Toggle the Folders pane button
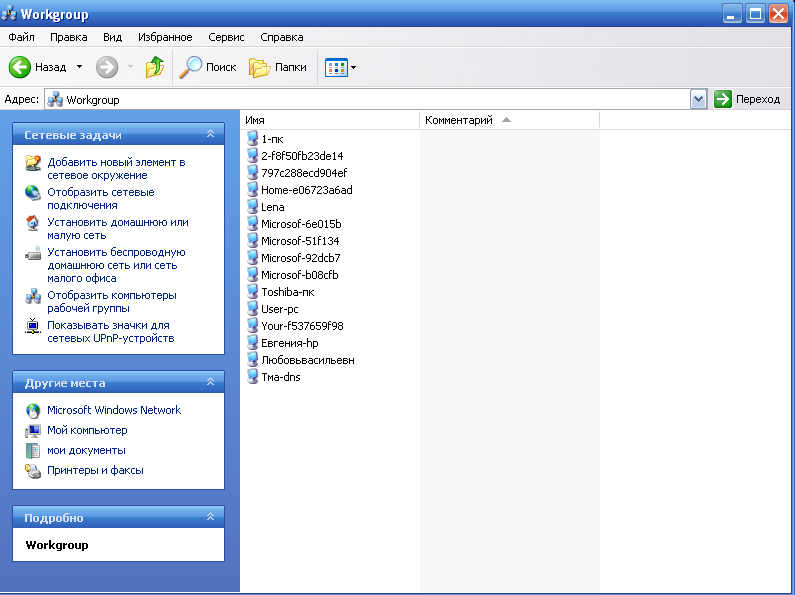This screenshot has height=595, width=795. (x=260, y=67)
